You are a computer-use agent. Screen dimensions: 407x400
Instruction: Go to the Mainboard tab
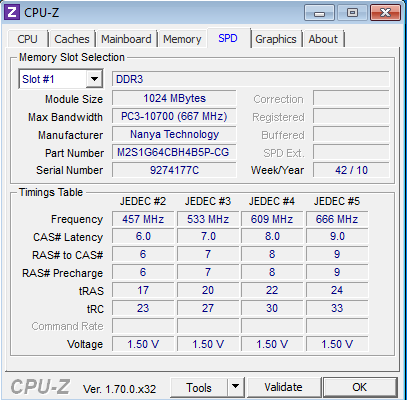[x=126, y=39]
